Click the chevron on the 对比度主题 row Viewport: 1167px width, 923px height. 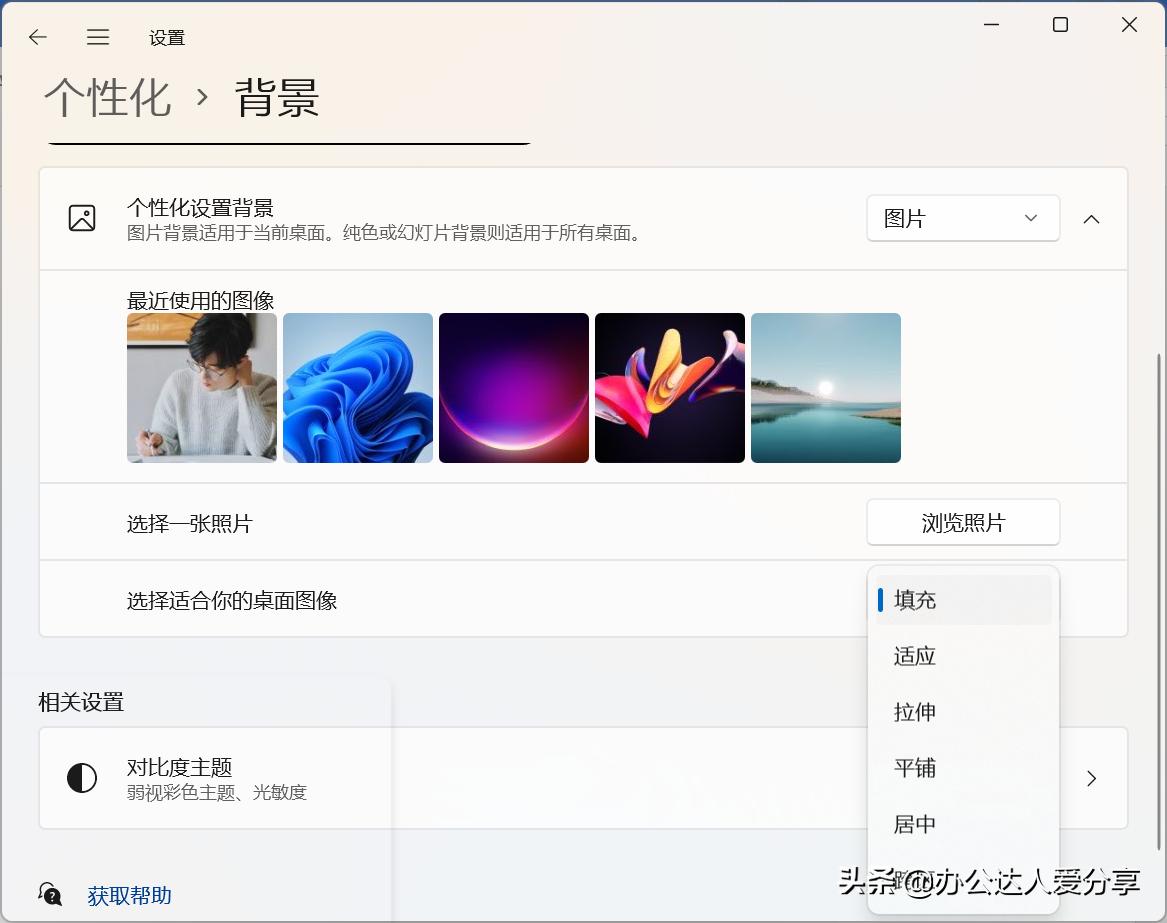1091,778
